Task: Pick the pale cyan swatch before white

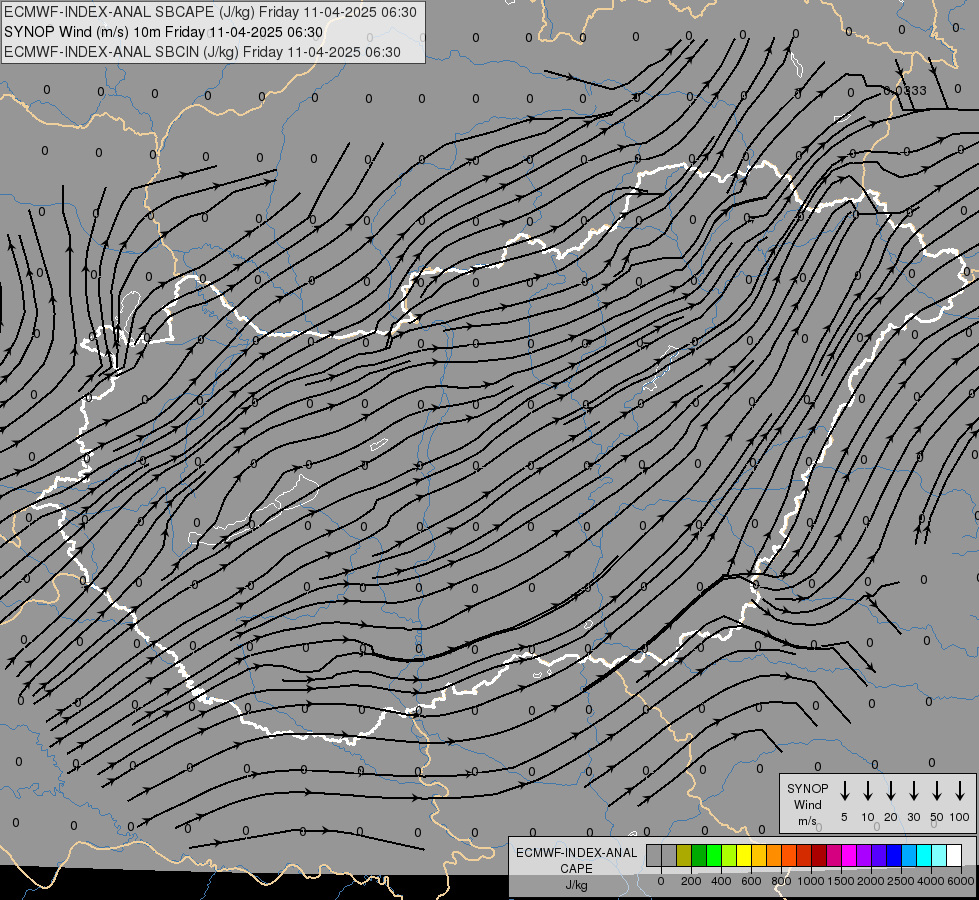Action: coord(938,855)
